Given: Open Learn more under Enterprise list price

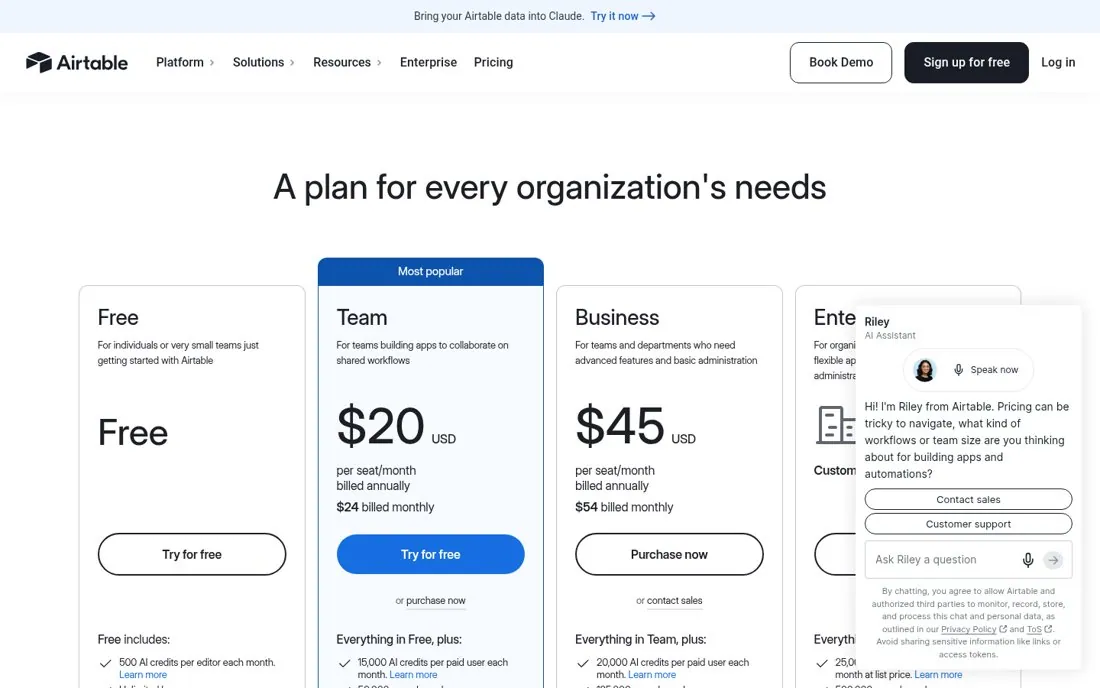Looking at the screenshot, I should pyautogui.click(x=938, y=675).
